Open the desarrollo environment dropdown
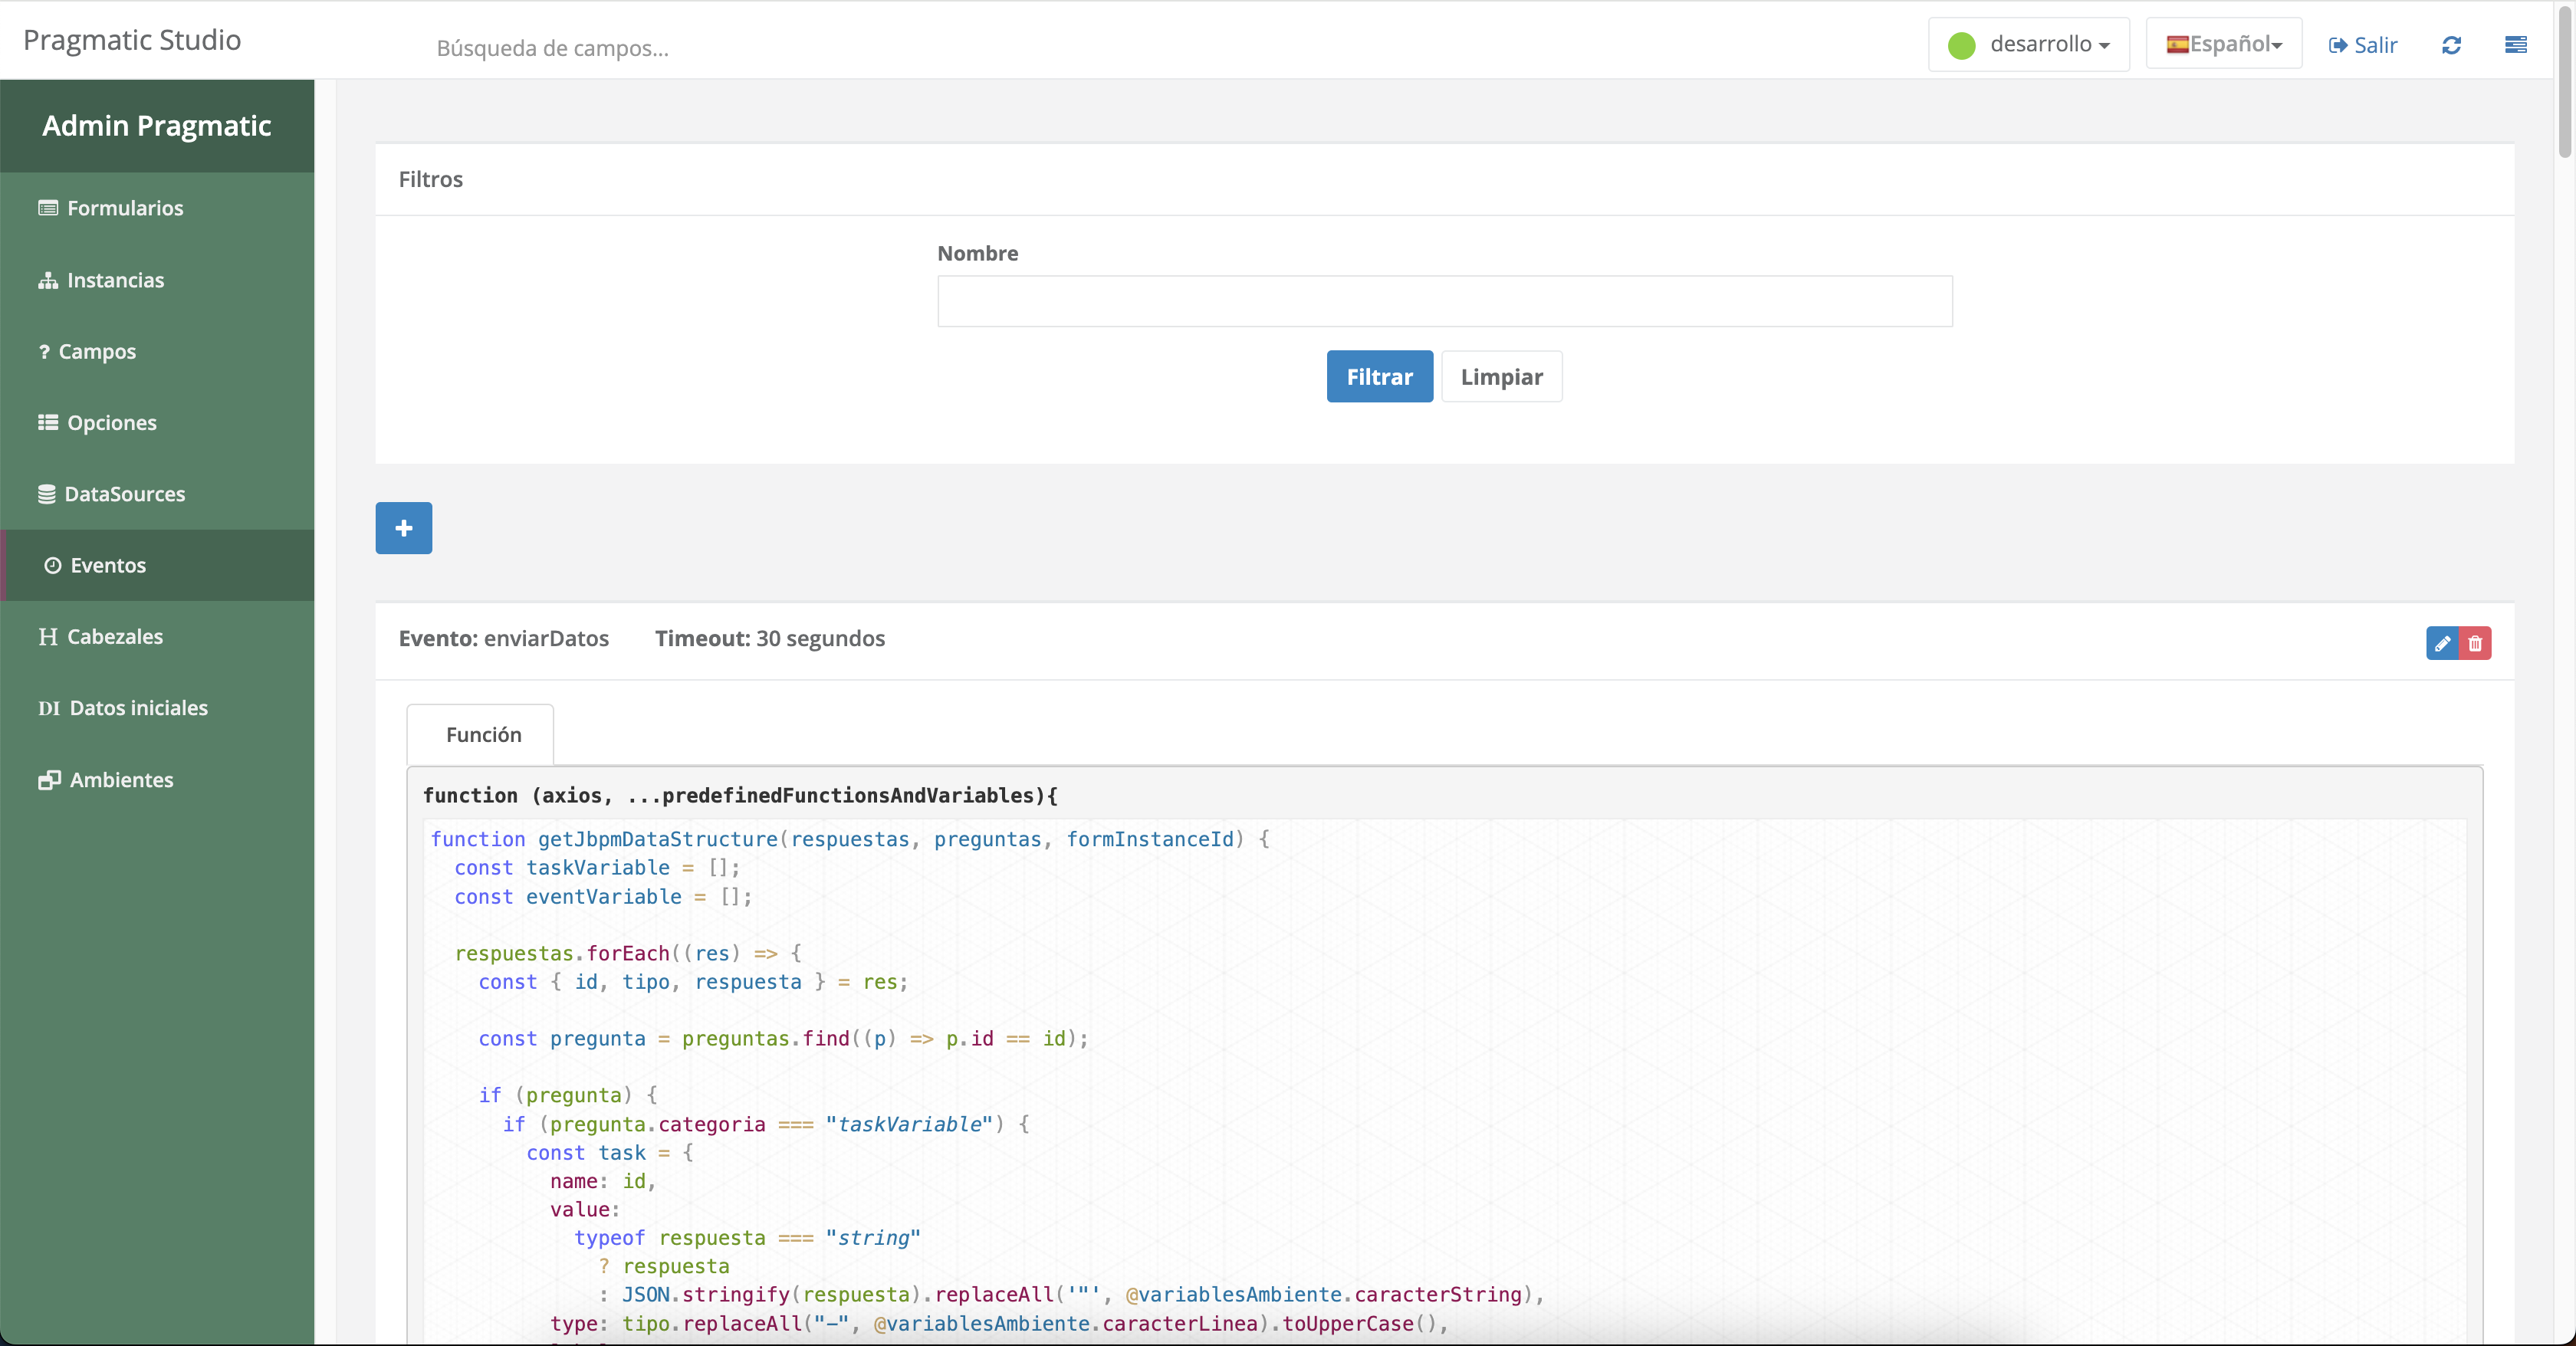The height and width of the screenshot is (1346, 2576). 2029,44
